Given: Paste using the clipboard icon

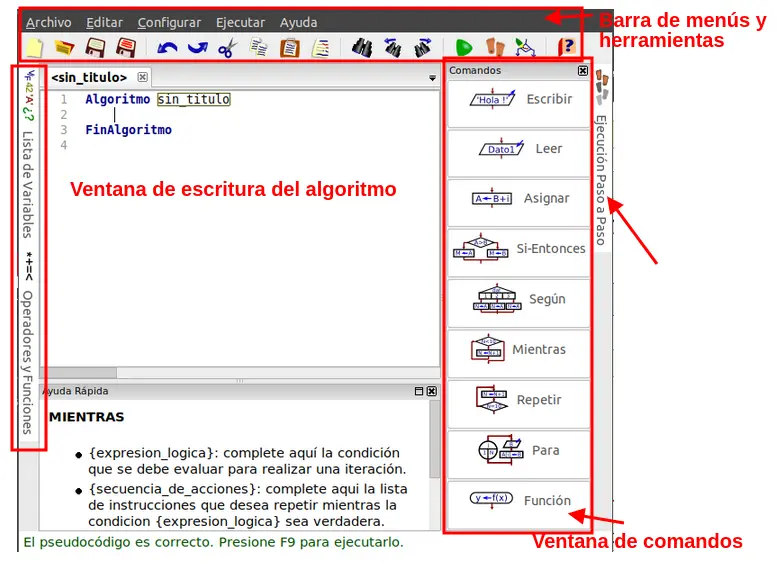Looking at the screenshot, I should point(290,48).
